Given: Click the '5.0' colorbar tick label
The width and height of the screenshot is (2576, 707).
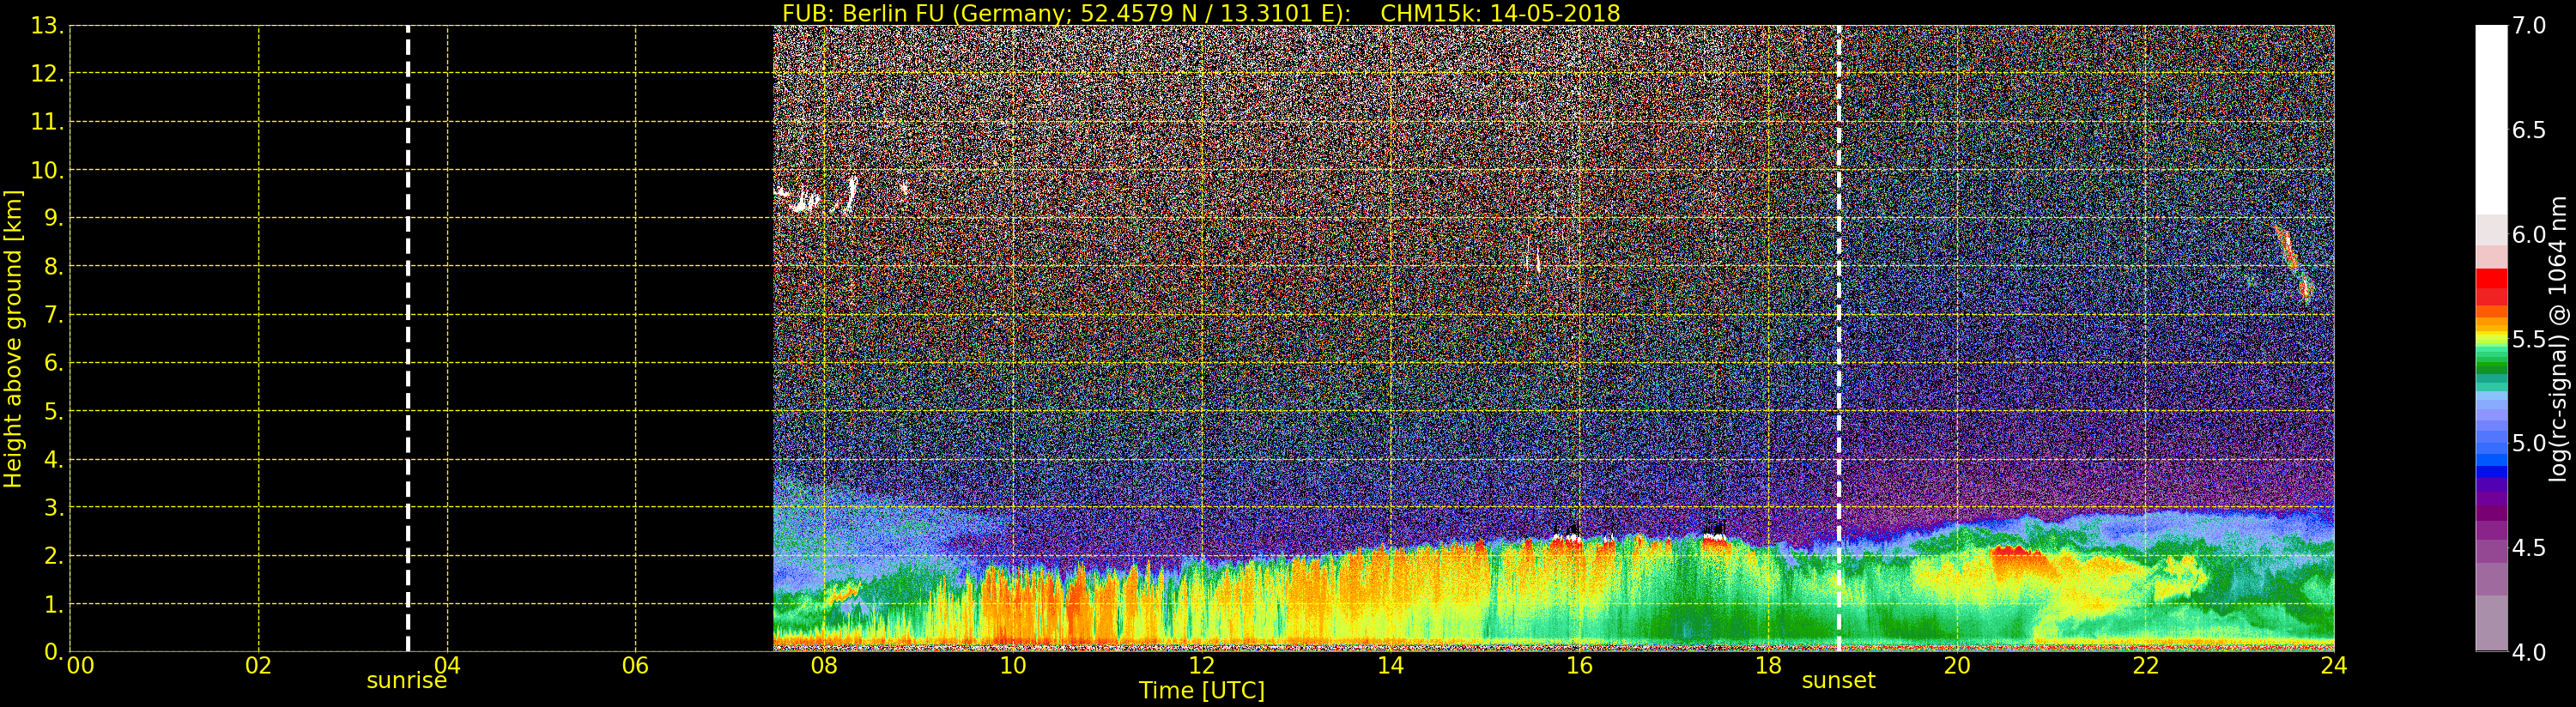Looking at the screenshot, I should (2529, 443).
